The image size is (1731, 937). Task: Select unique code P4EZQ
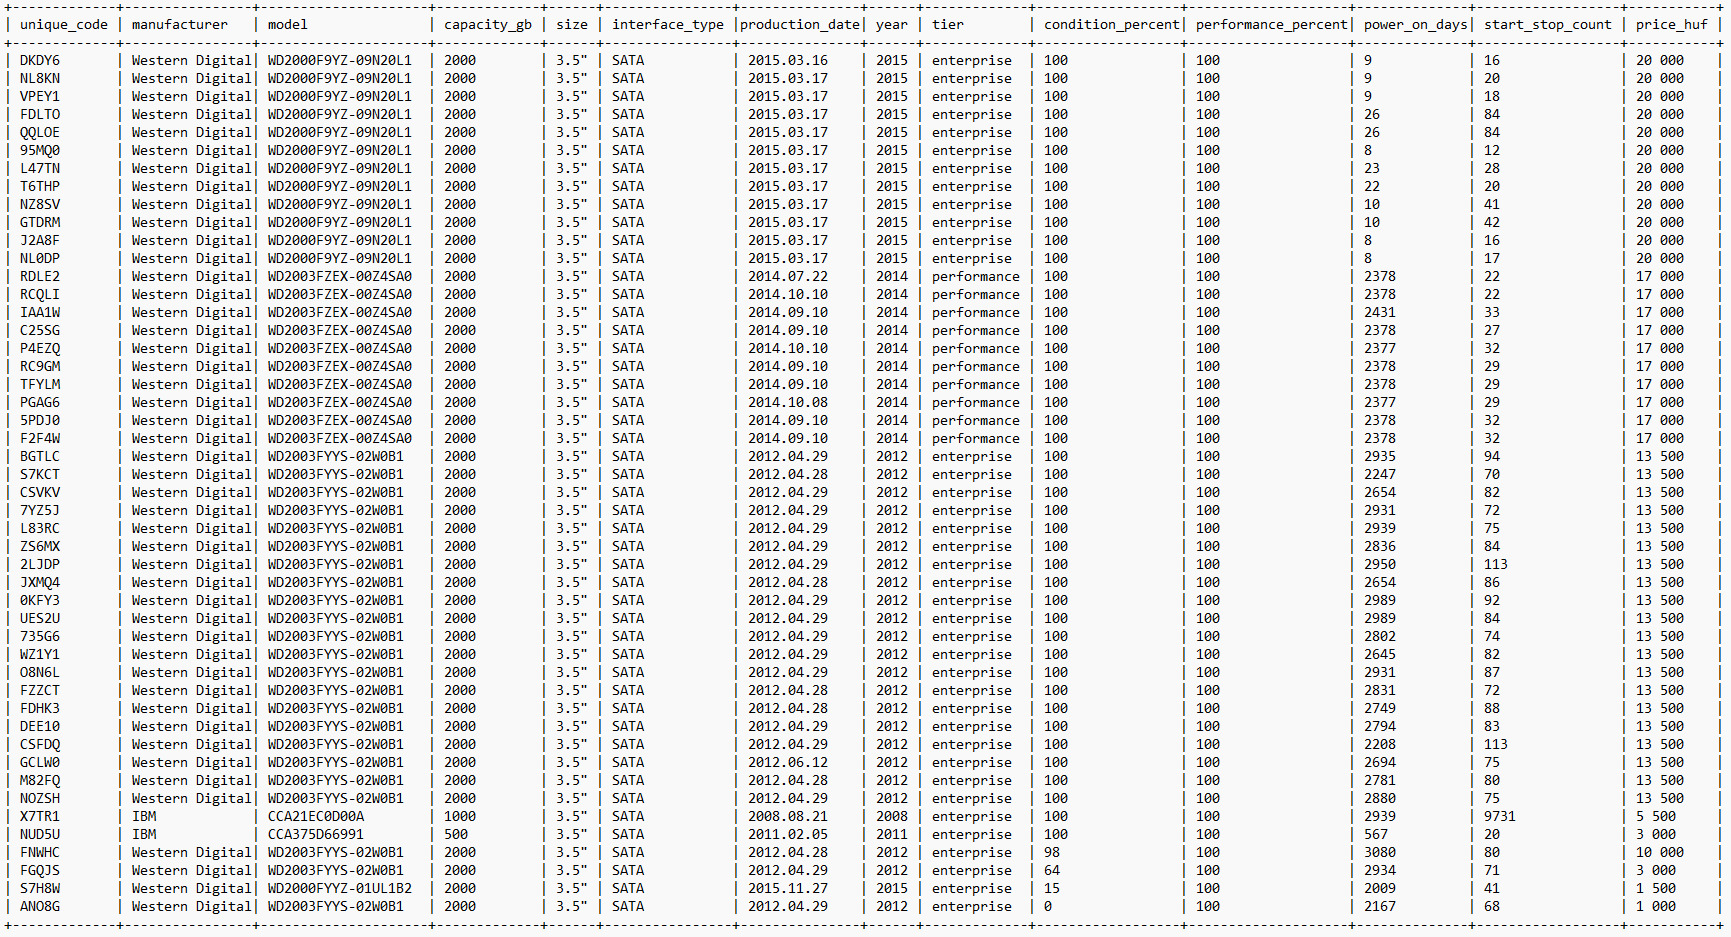point(40,348)
